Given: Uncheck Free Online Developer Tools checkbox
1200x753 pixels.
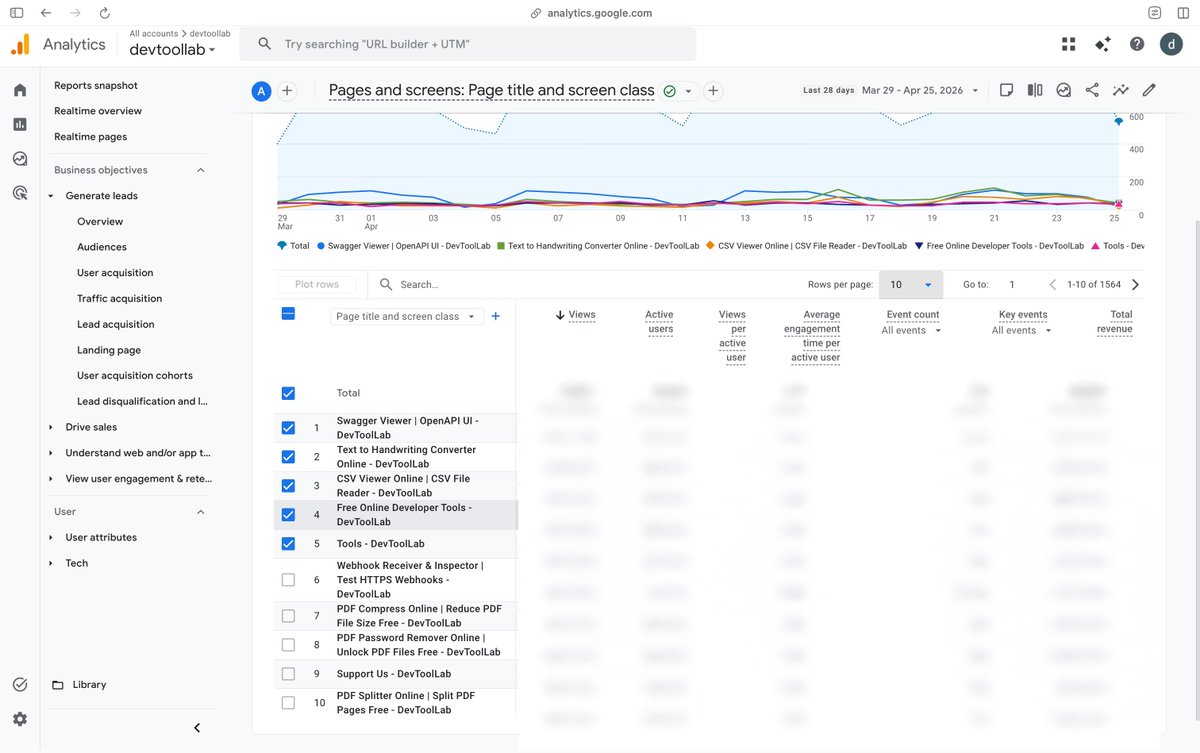Looking at the screenshot, I should 288,515.
